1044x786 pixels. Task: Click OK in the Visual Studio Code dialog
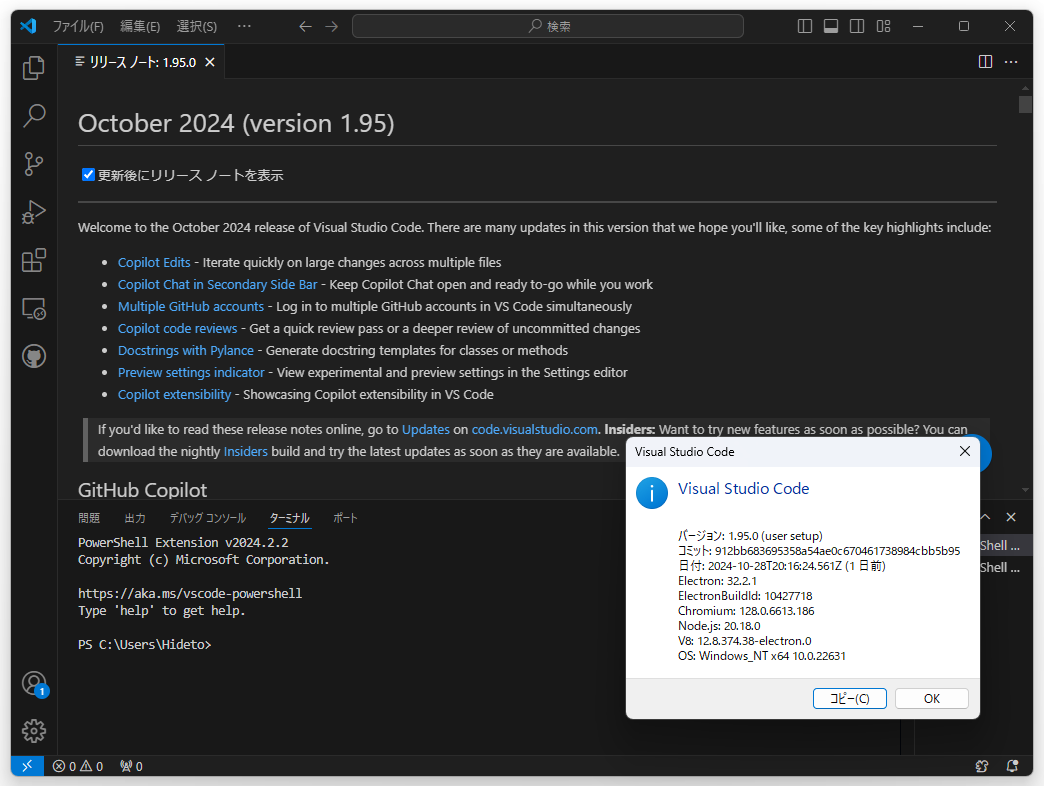tap(931, 698)
